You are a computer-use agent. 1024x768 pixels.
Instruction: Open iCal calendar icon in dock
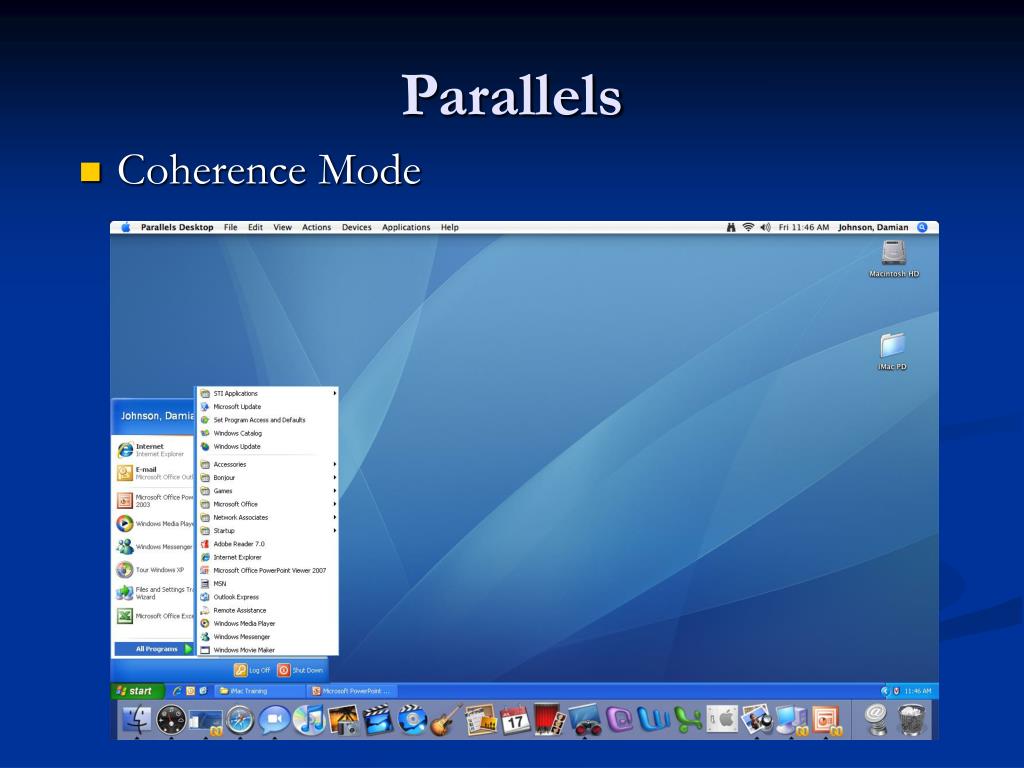point(515,720)
